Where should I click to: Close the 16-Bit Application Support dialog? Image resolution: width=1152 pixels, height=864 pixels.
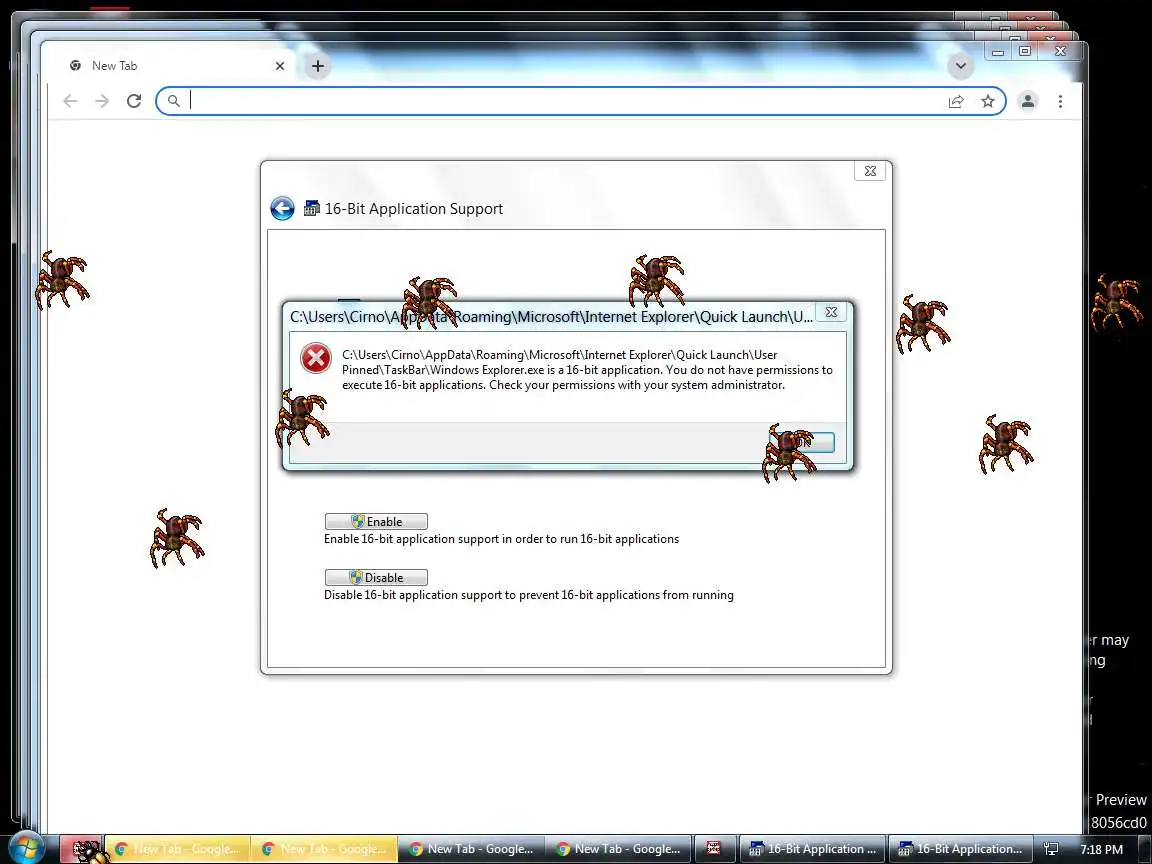click(870, 170)
